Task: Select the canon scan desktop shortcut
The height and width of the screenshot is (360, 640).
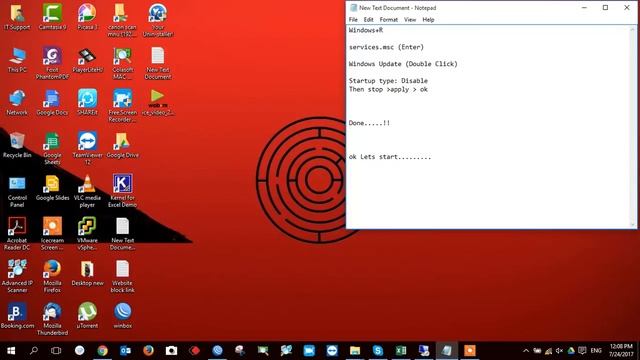Action: (x=122, y=20)
